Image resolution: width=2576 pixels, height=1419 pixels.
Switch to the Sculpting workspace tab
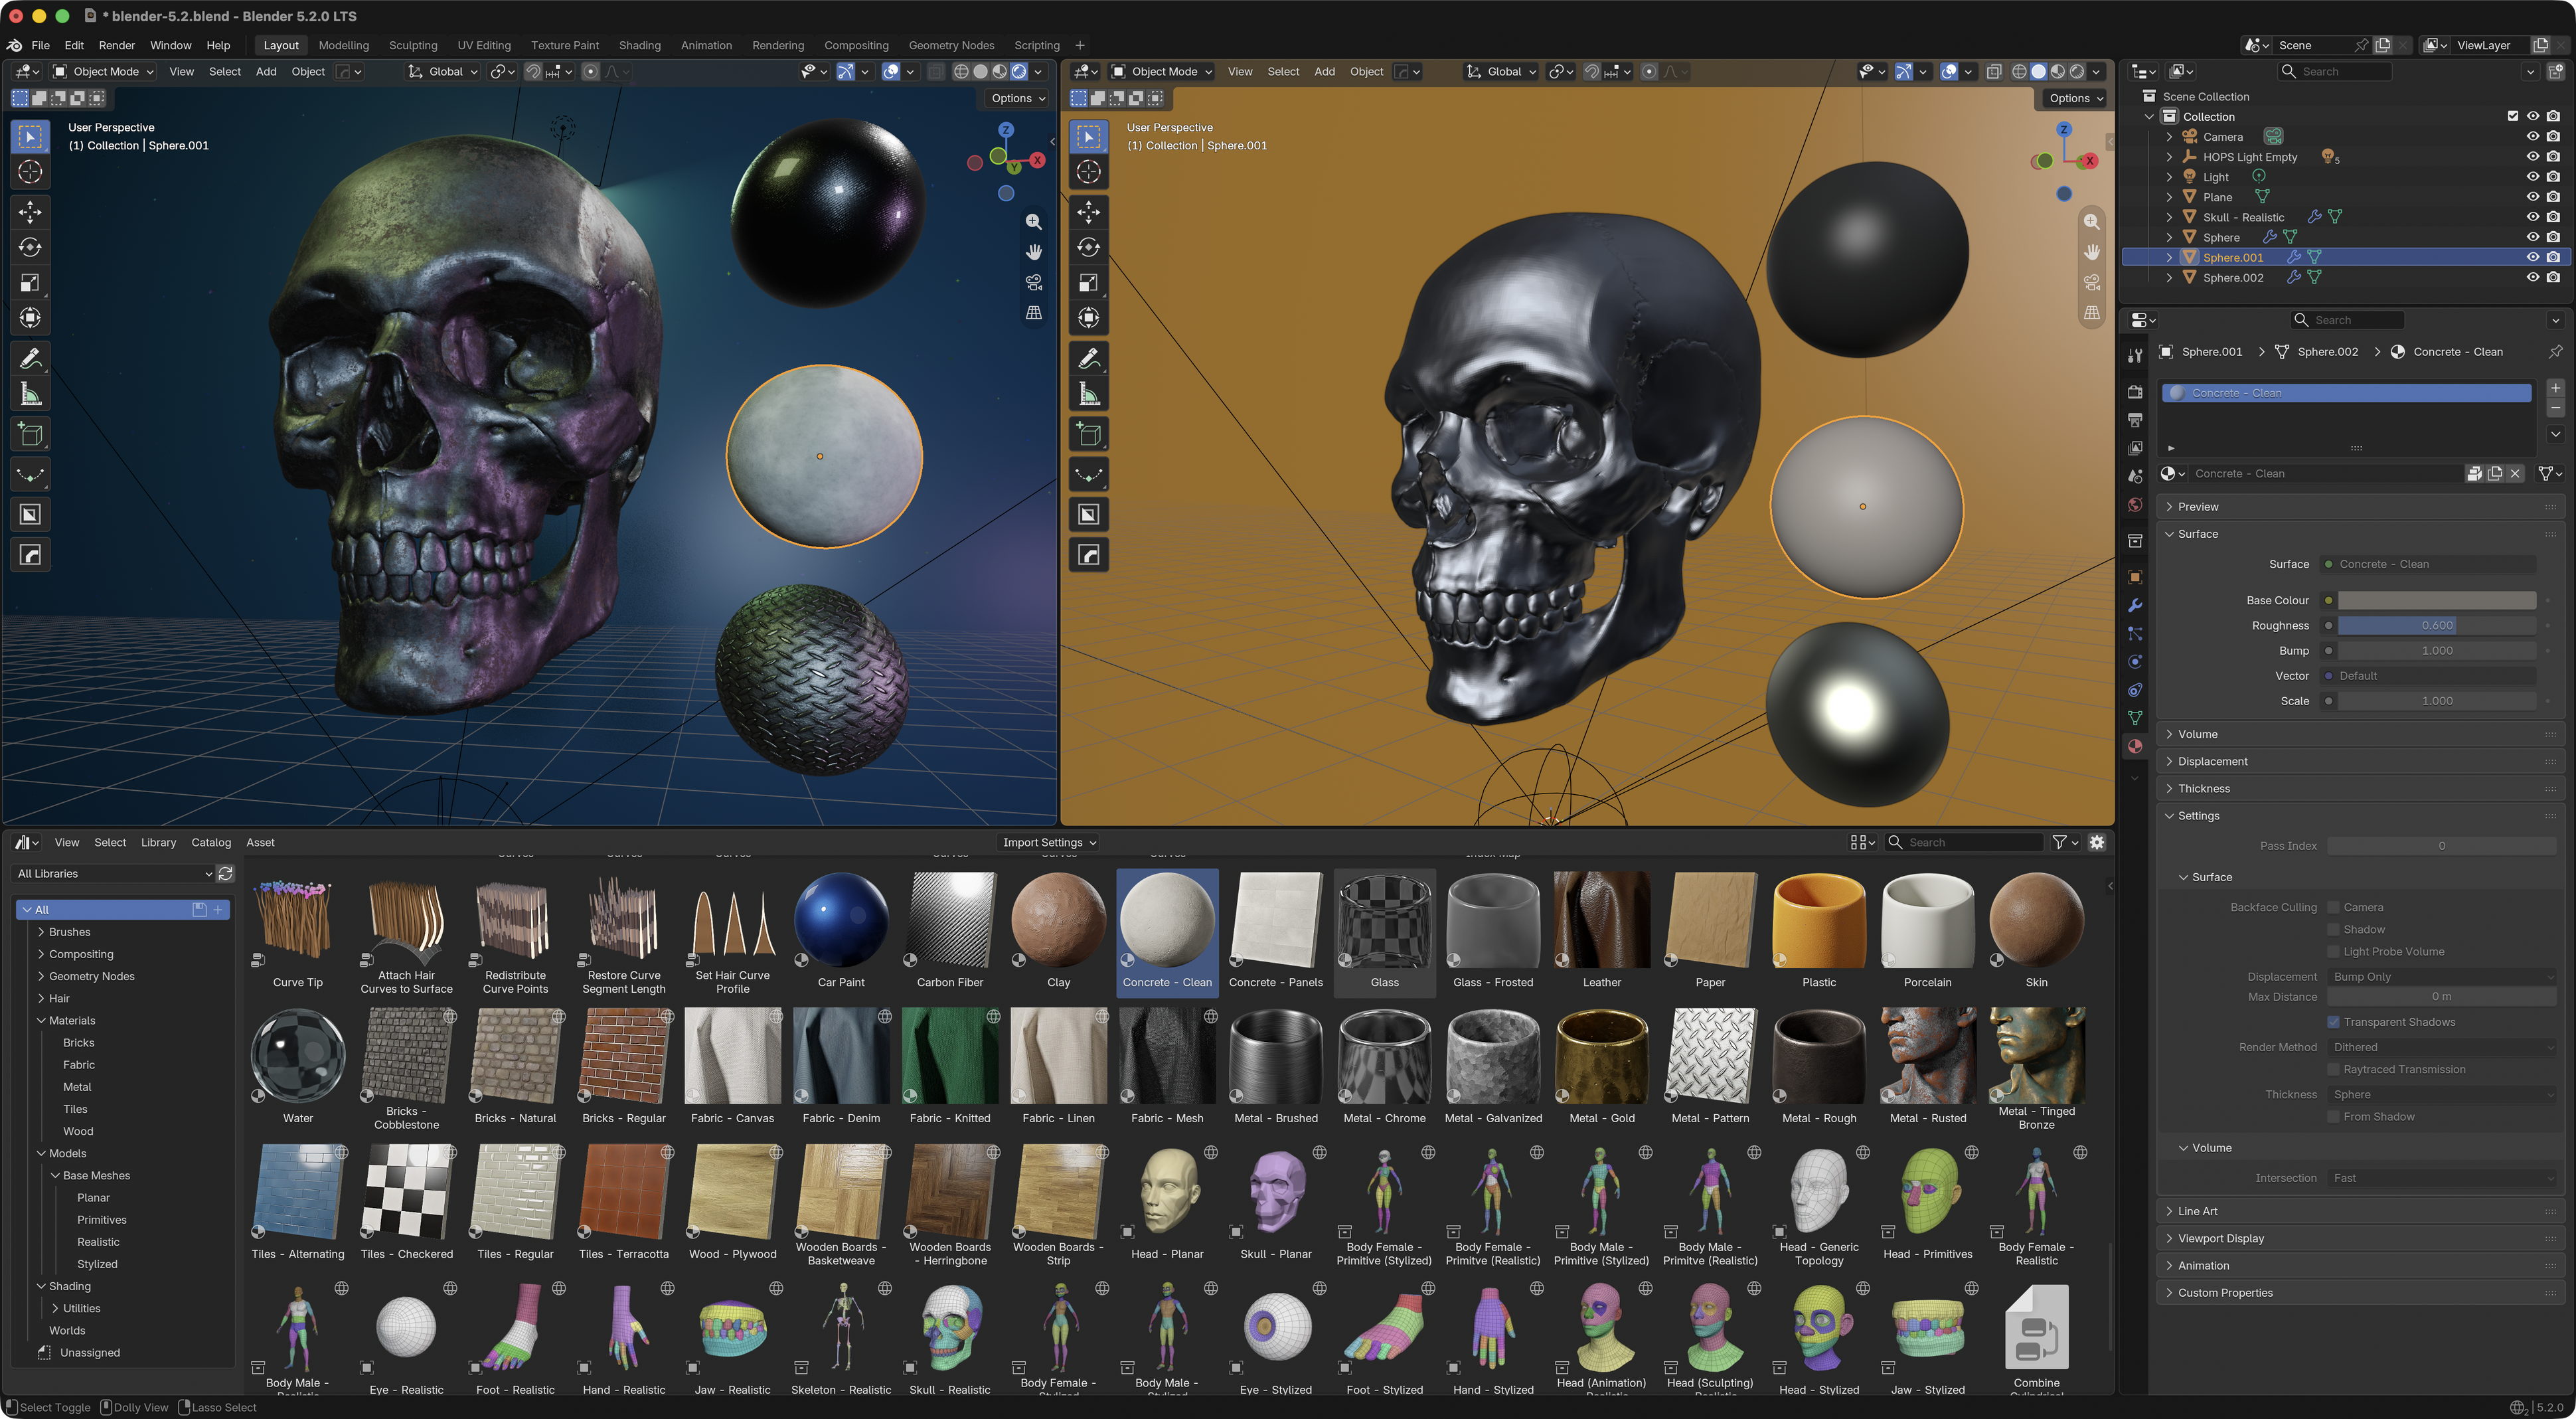click(x=413, y=45)
